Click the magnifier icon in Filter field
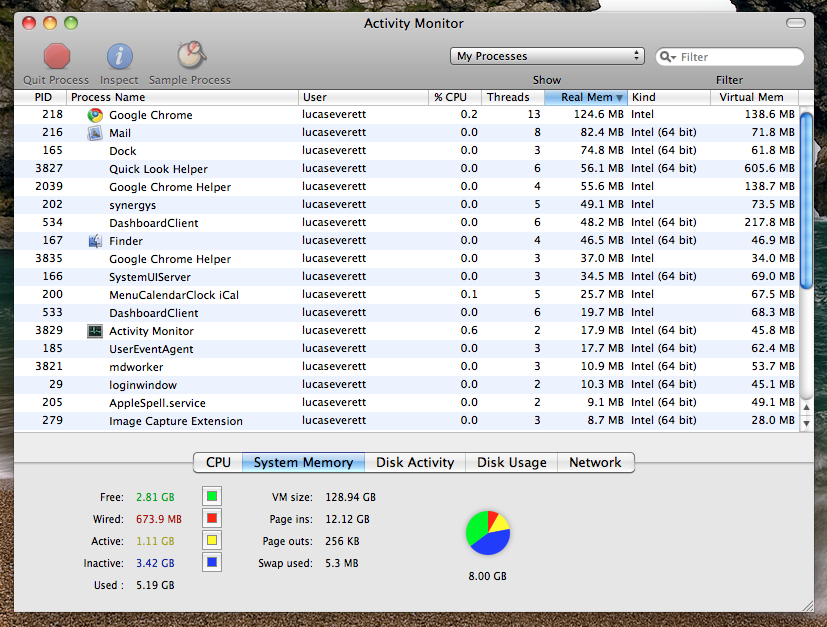Image resolution: width=827 pixels, height=627 pixels. [x=667, y=56]
